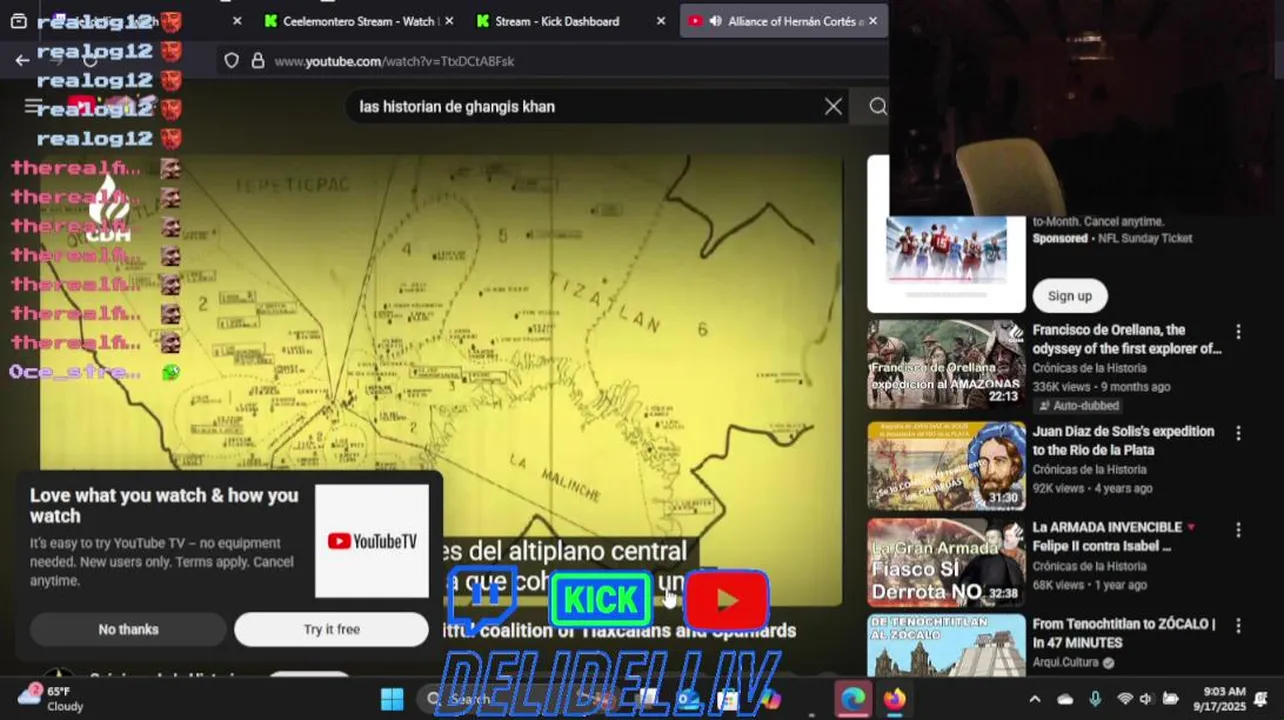Open the 9:03 AM clock calendar

(1220, 698)
